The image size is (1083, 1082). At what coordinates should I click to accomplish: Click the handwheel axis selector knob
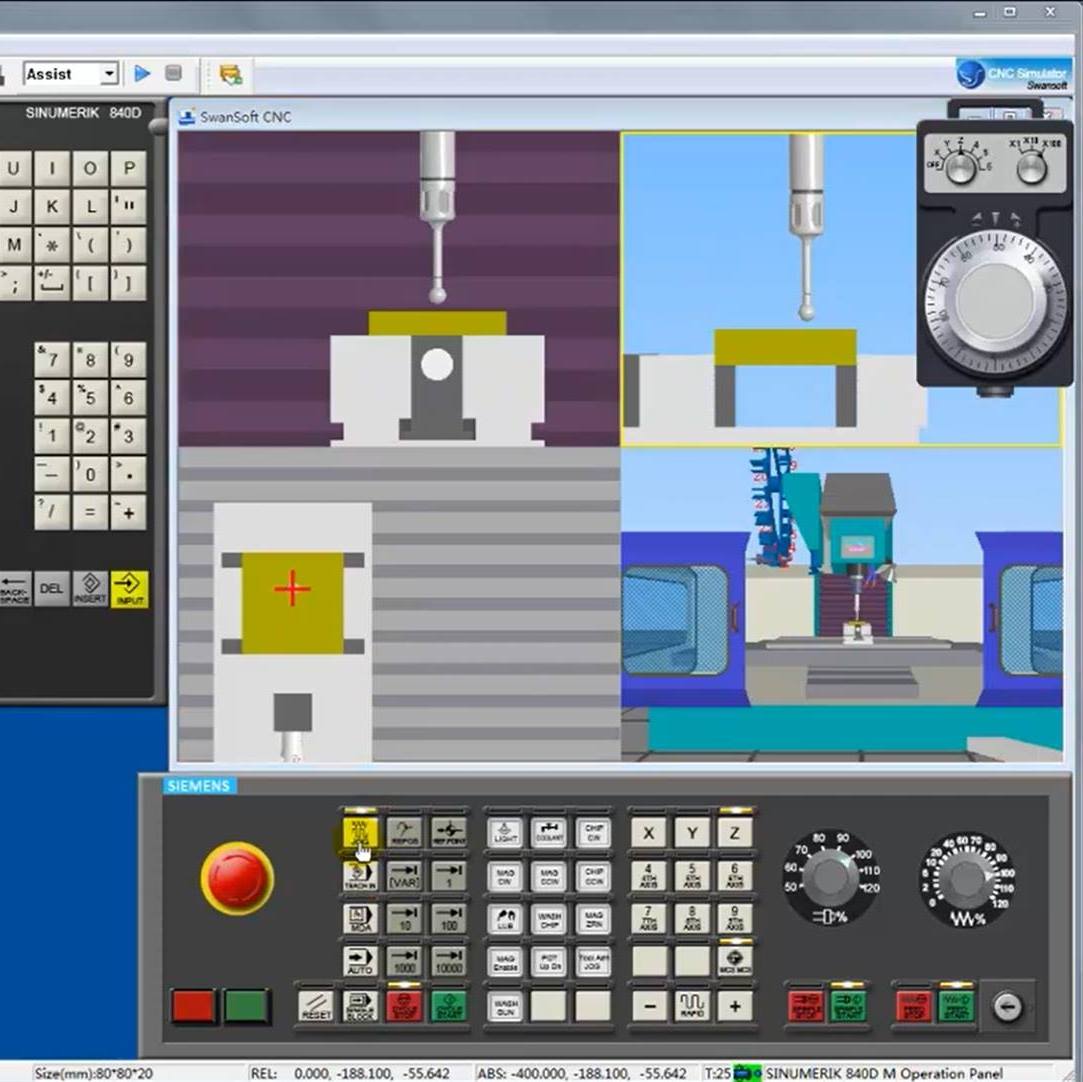pos(960,166)
